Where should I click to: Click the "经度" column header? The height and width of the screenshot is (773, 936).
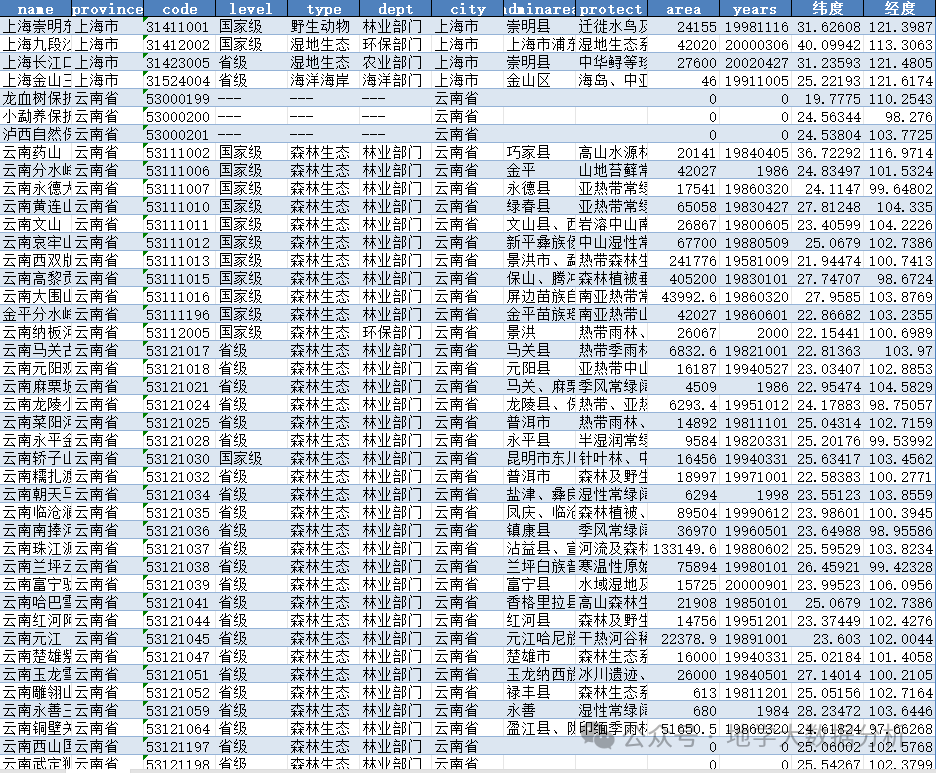point(900,9)
